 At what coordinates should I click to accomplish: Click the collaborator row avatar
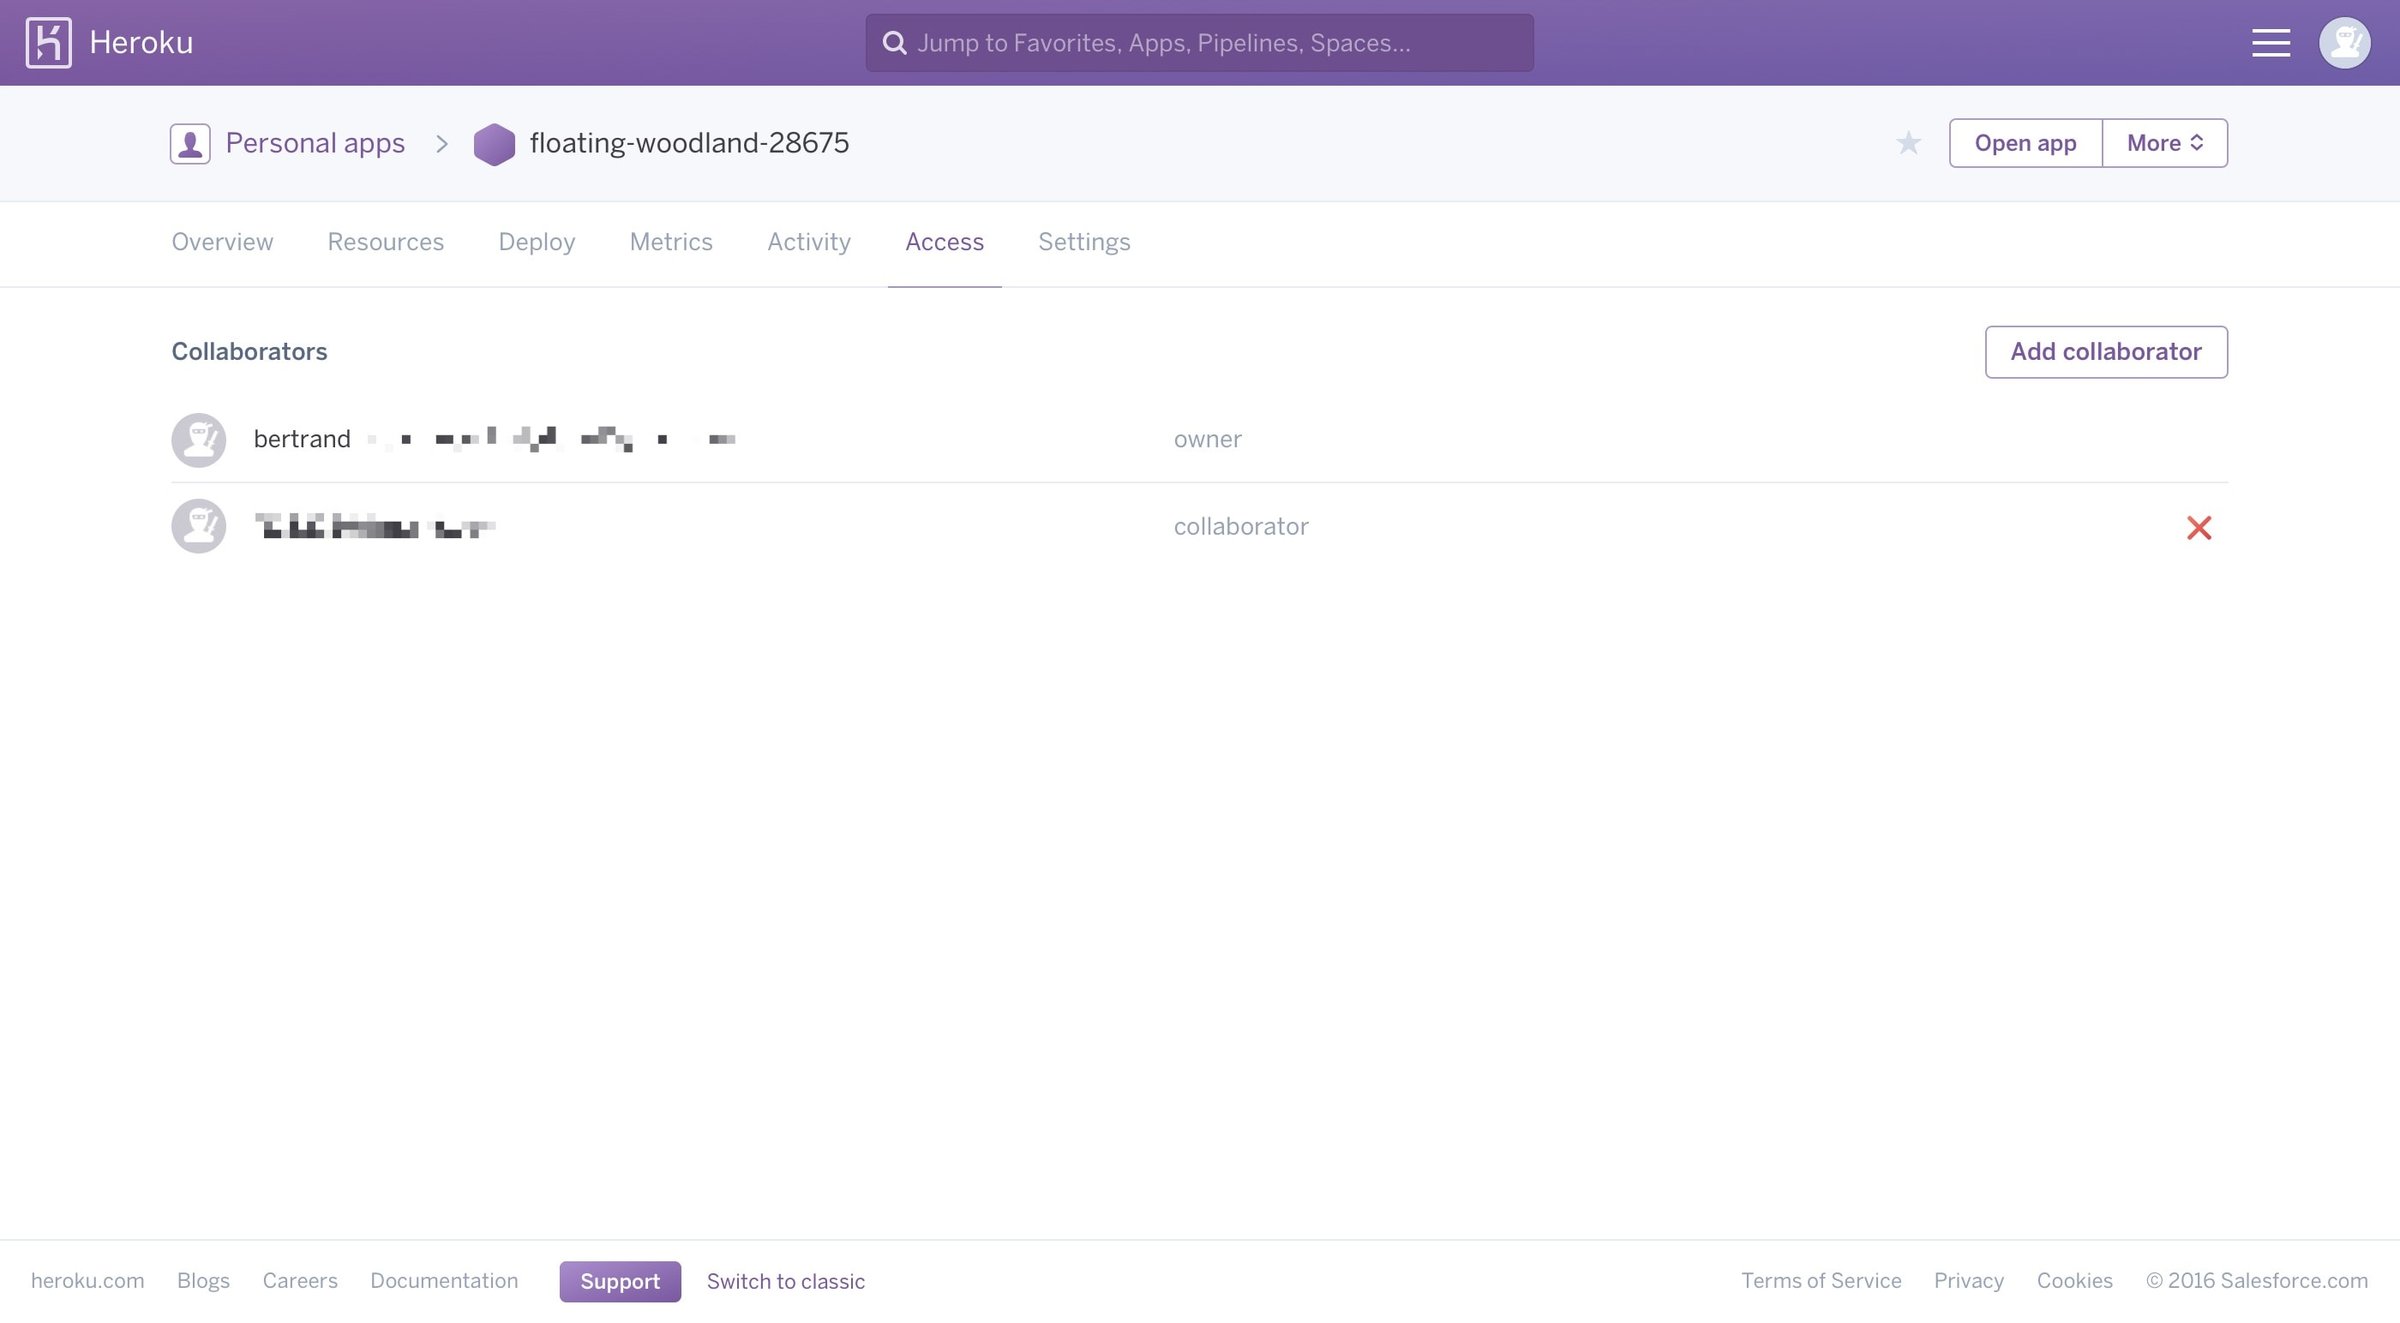click(199, 526)
